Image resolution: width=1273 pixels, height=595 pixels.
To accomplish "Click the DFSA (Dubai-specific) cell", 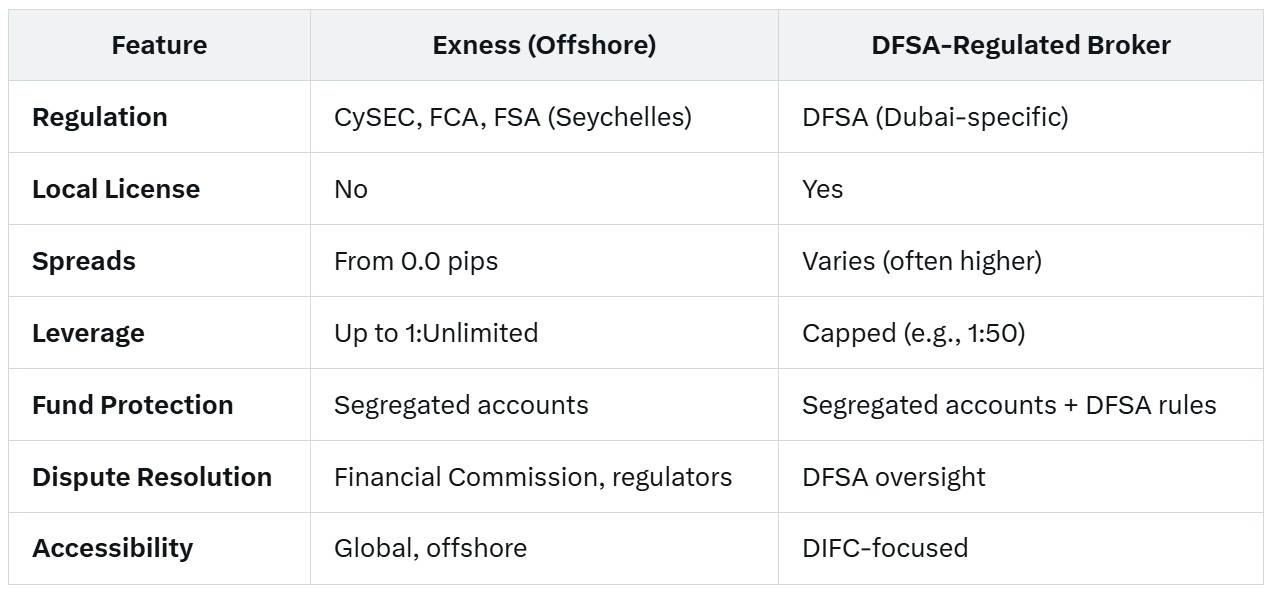I will point(935,117).
